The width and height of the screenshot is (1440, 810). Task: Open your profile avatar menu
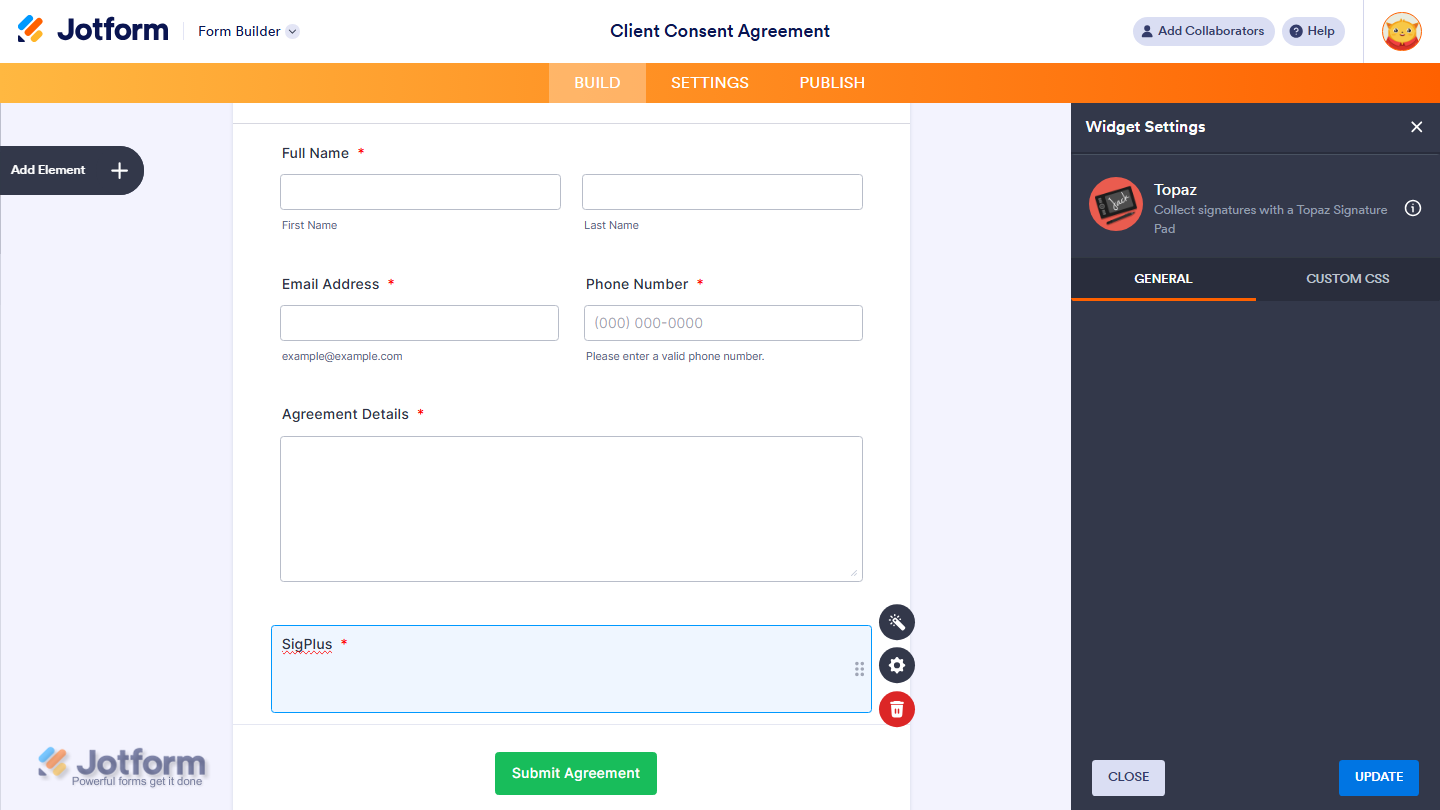tap(1401, 31)
